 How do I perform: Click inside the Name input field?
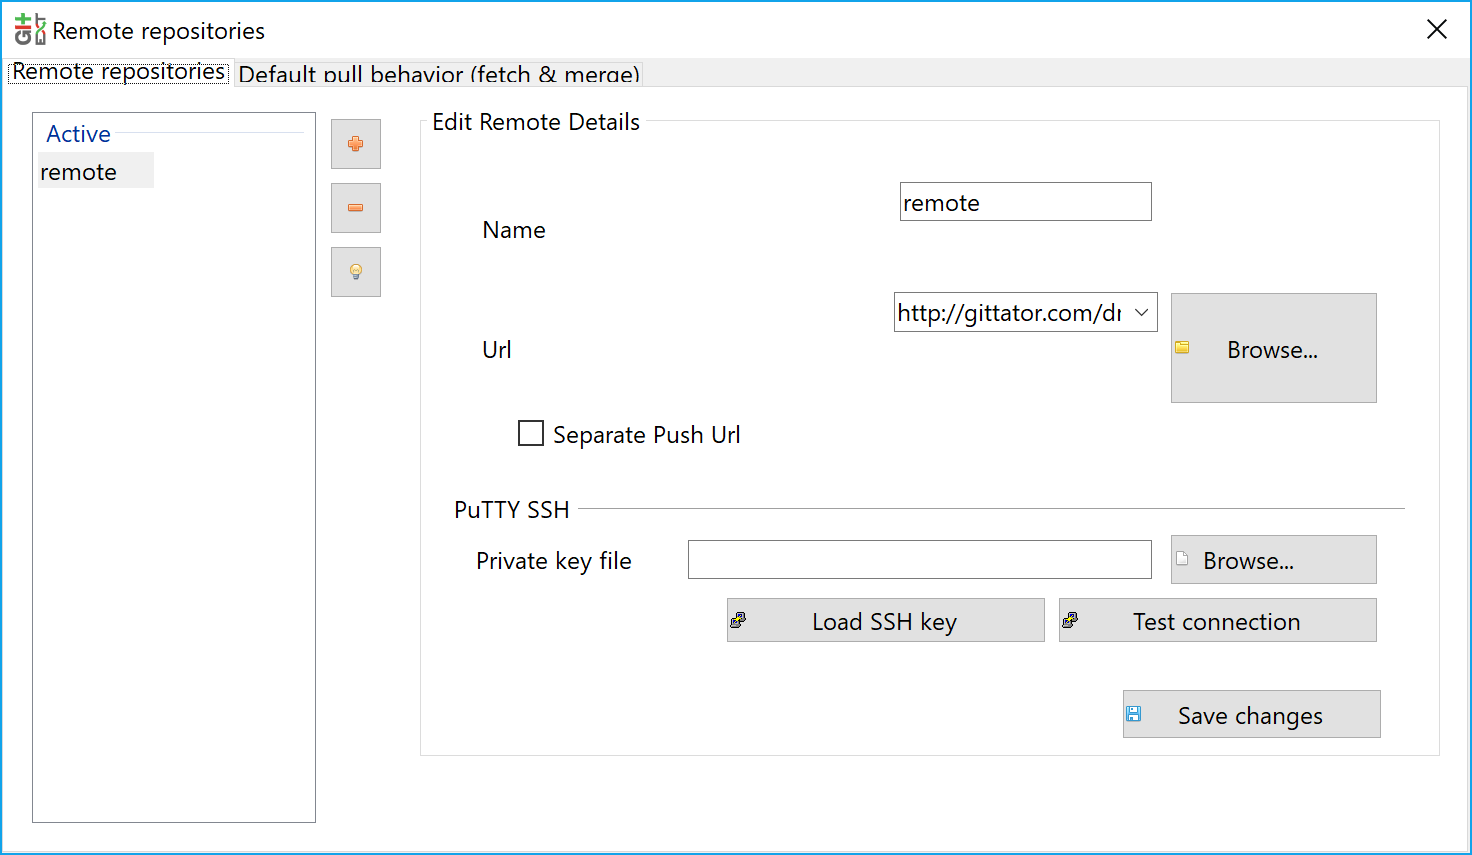point(1024,201)
